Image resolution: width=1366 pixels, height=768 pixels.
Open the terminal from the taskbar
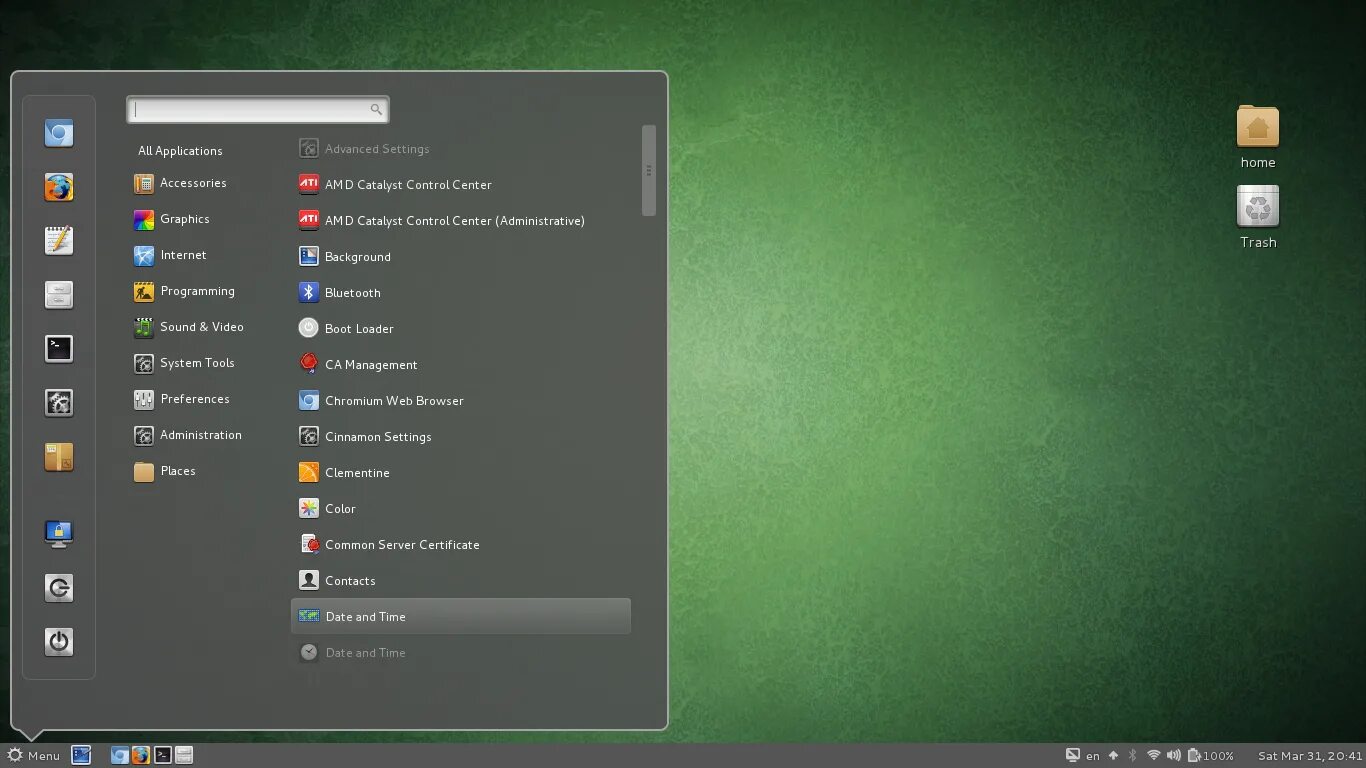[x=162, y=755]
